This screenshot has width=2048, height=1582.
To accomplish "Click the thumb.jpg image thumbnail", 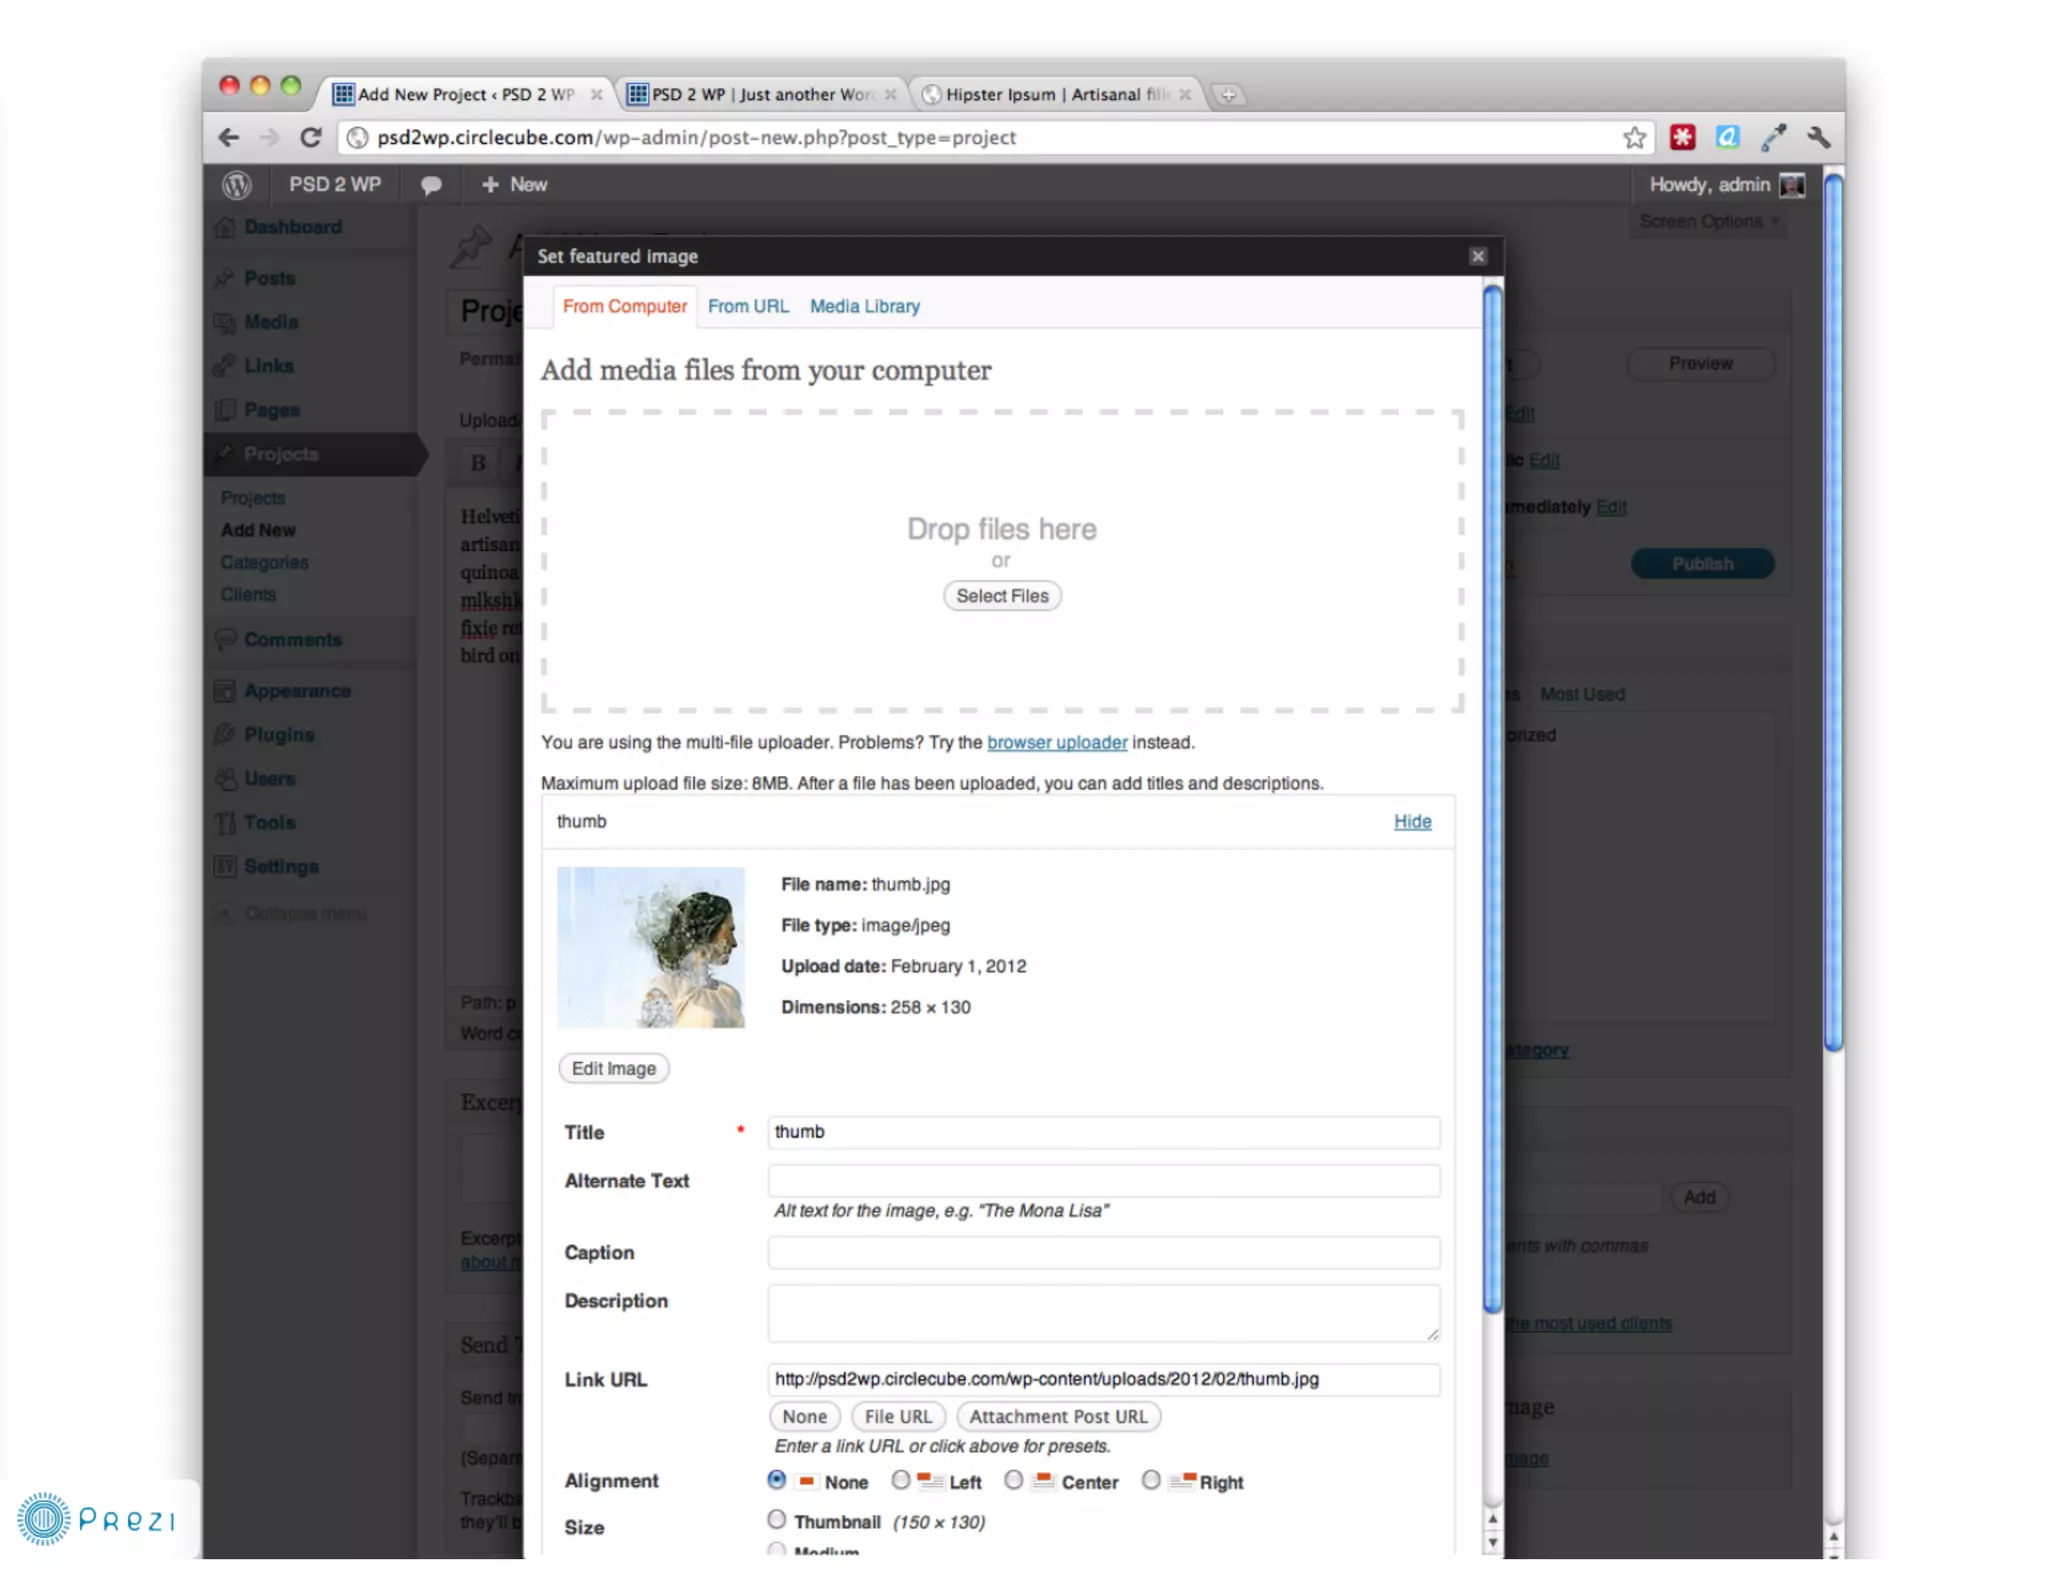I will point(651,947).
